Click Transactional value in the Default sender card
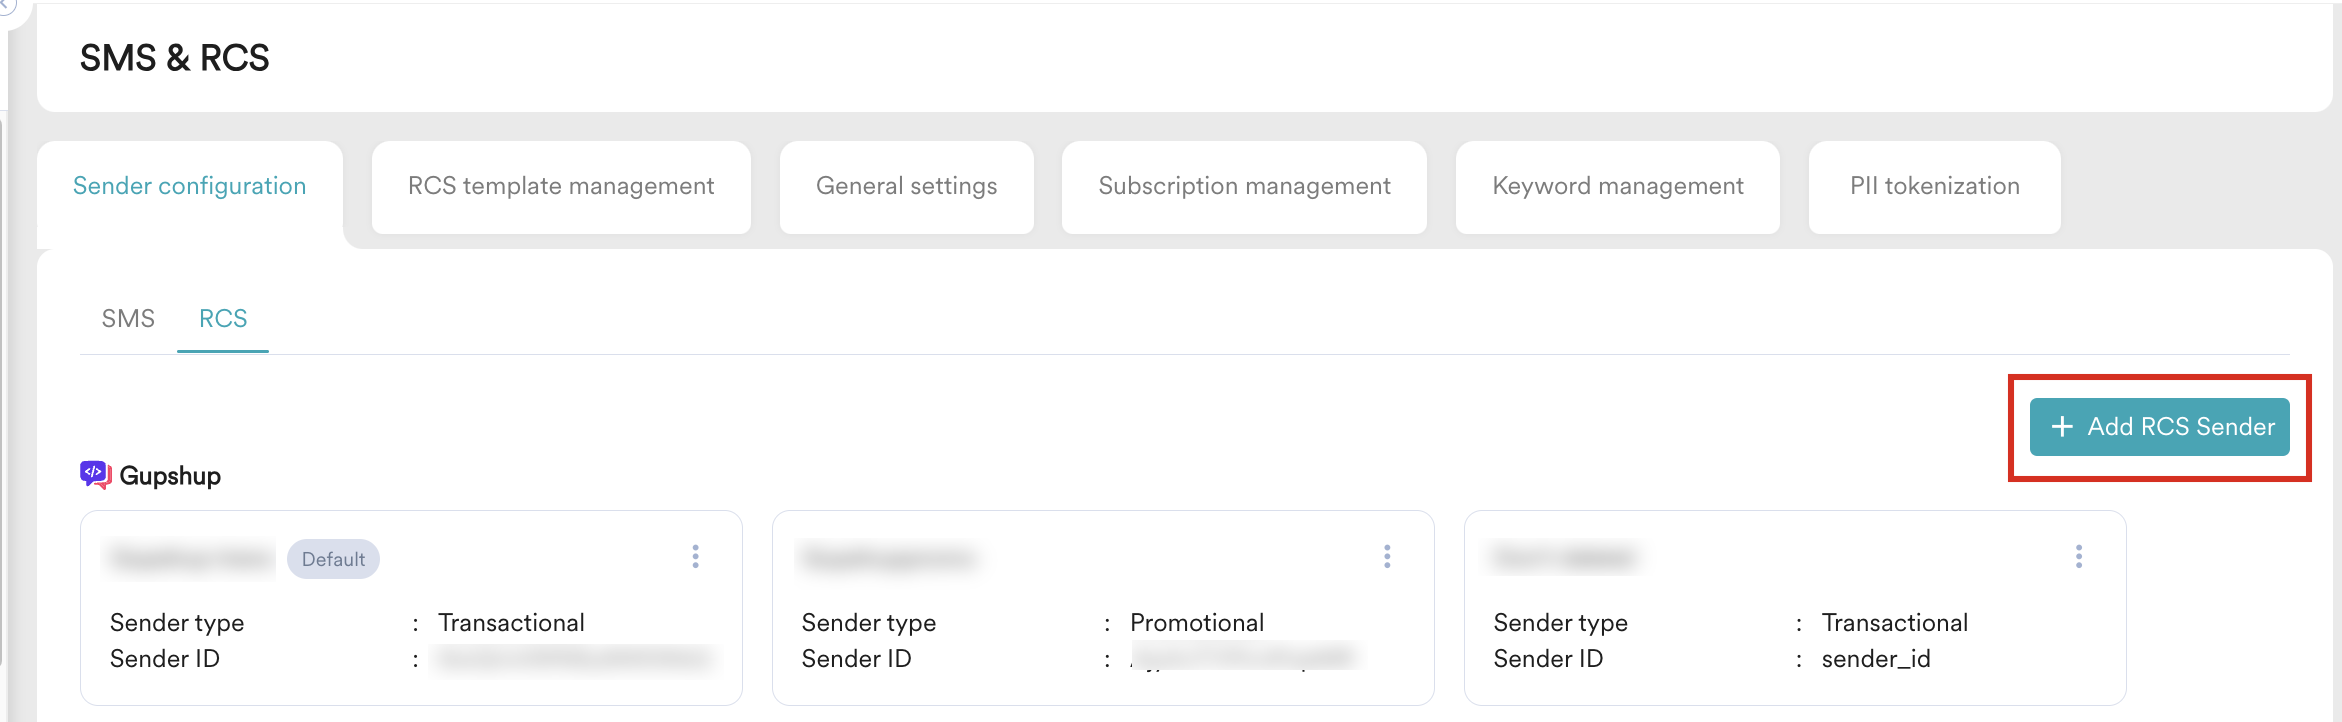 point(511,623)
